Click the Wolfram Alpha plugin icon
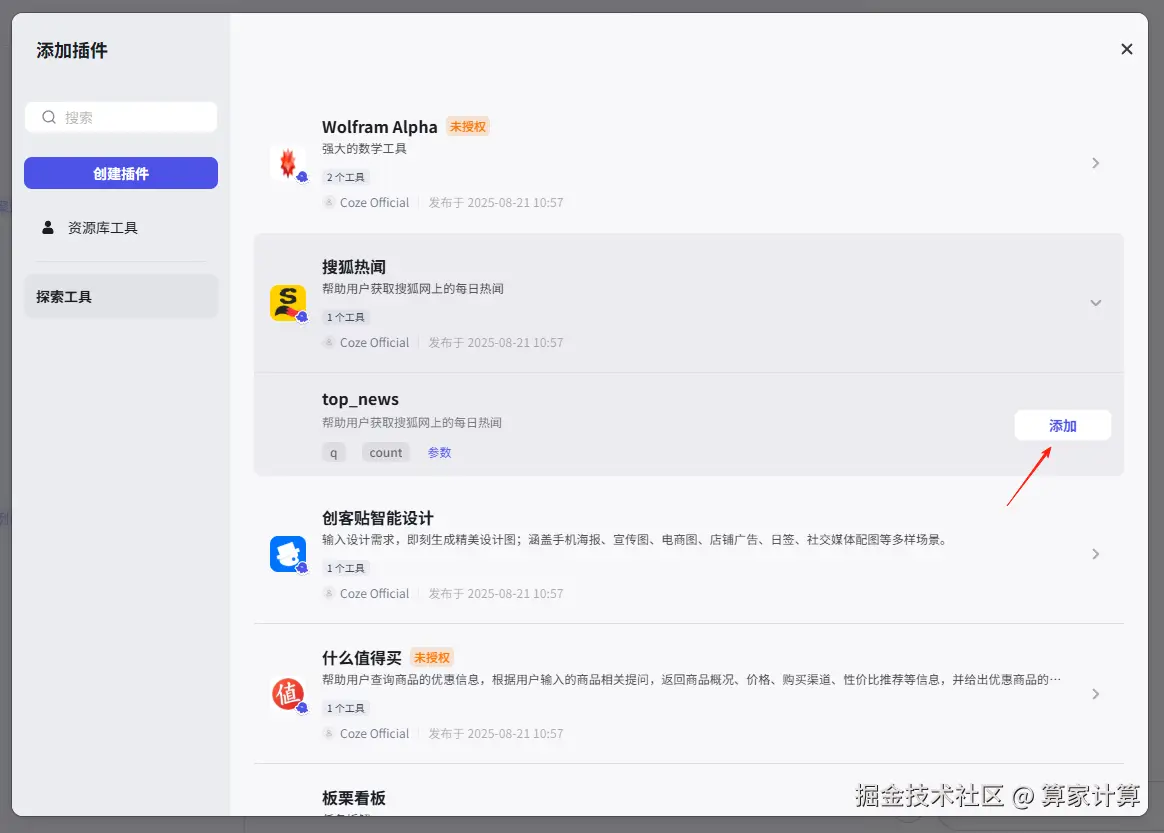This screenshot has width=1164, height=833. click(x=288, y=163)
